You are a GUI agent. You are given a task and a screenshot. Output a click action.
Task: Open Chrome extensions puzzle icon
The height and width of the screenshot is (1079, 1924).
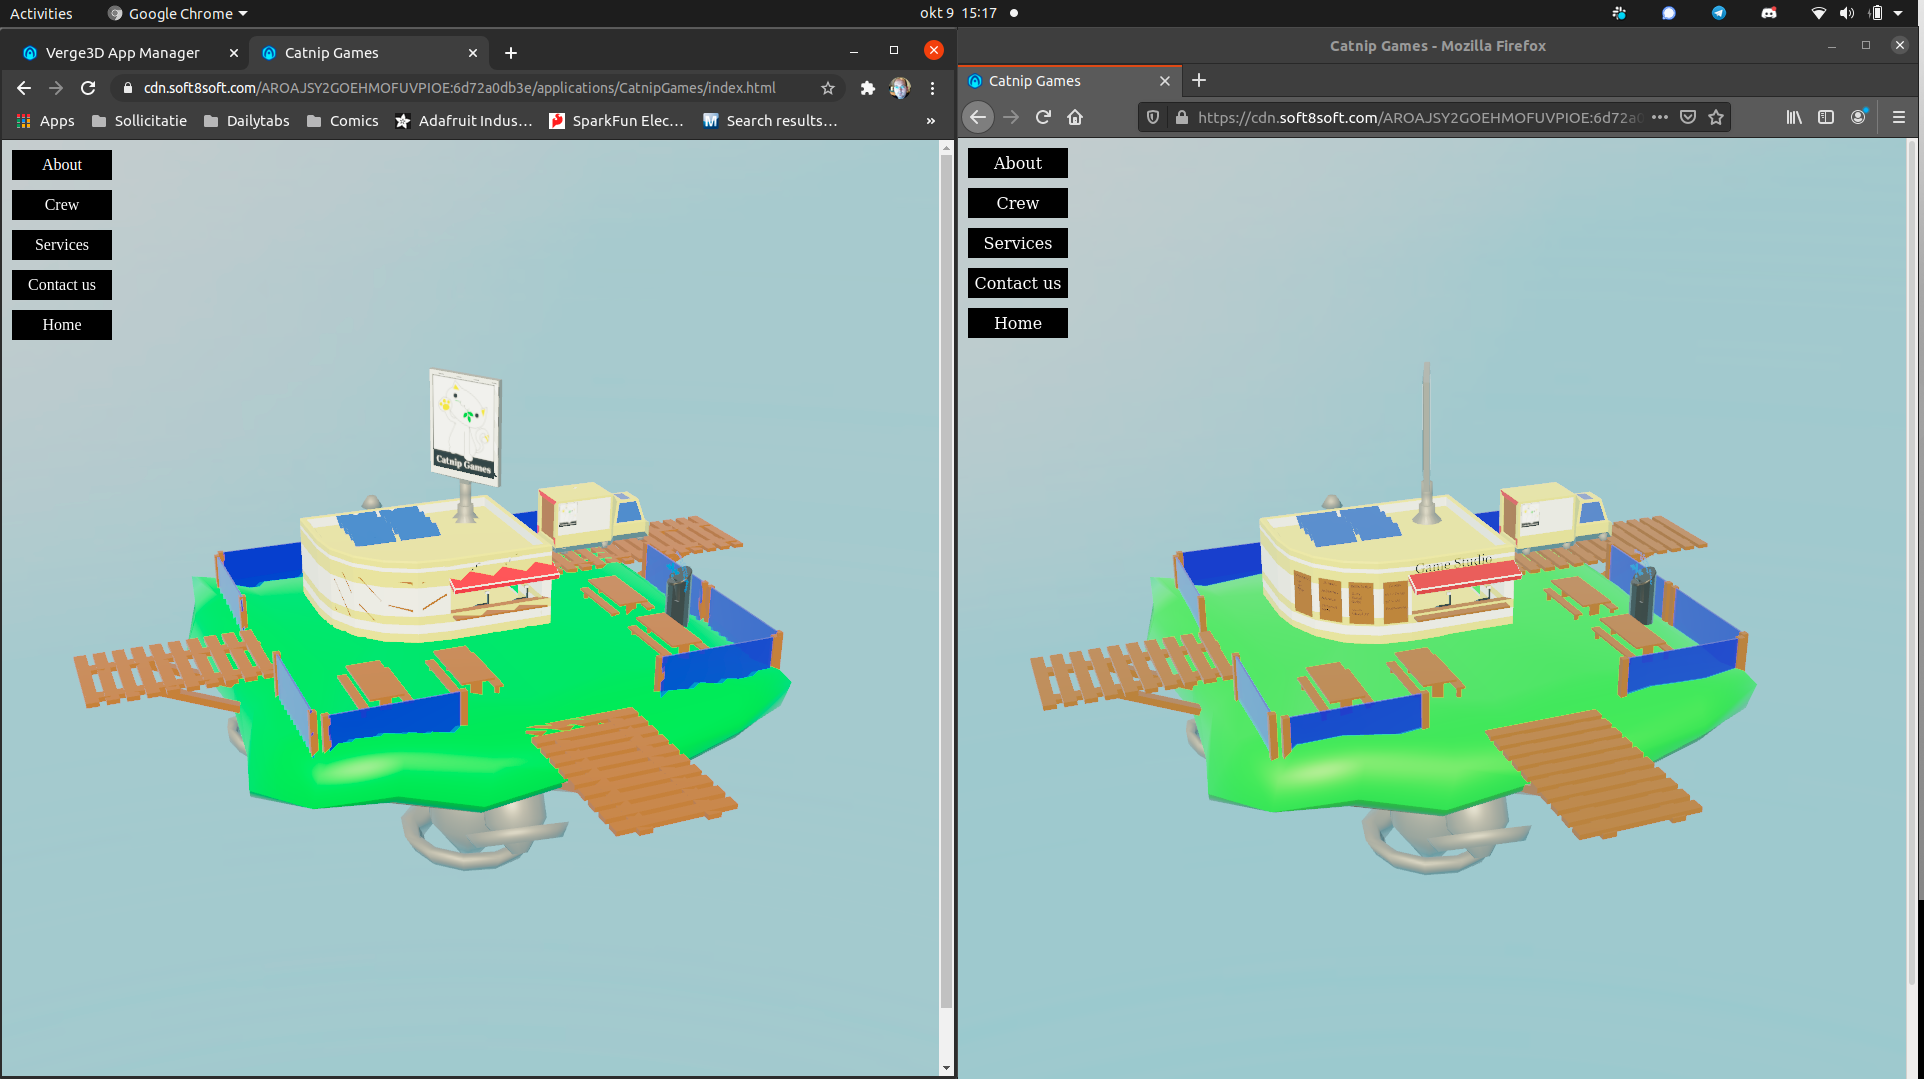coord(868,88)
